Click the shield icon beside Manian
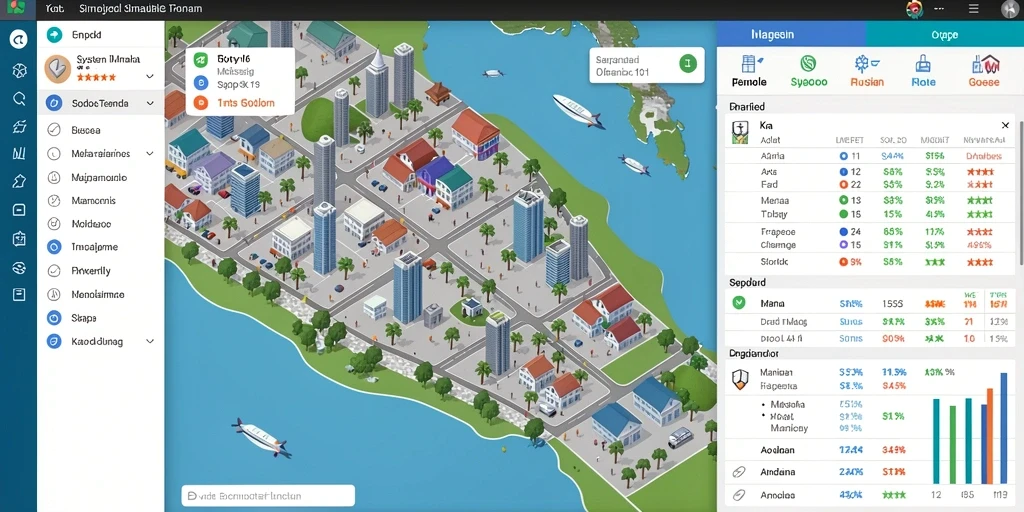 point(739,378)
